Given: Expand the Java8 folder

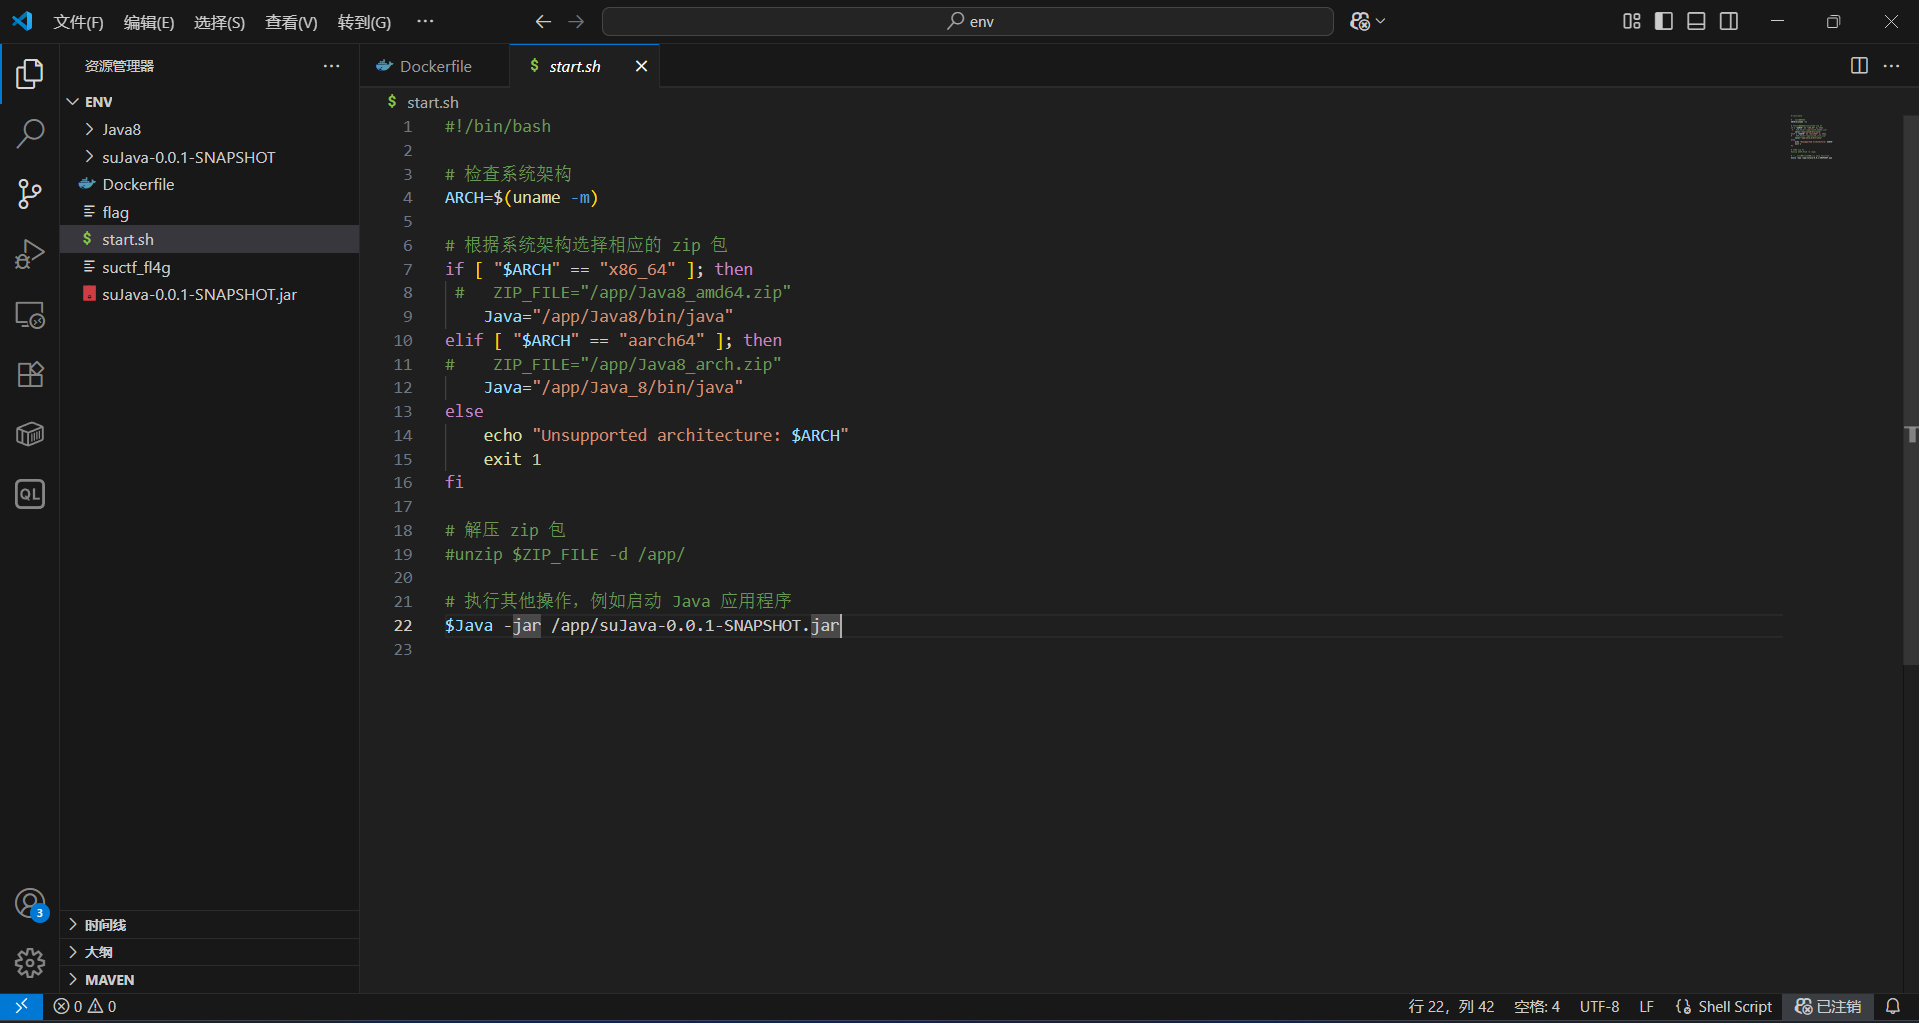Looking at the screenshot, I should point(210,129).
